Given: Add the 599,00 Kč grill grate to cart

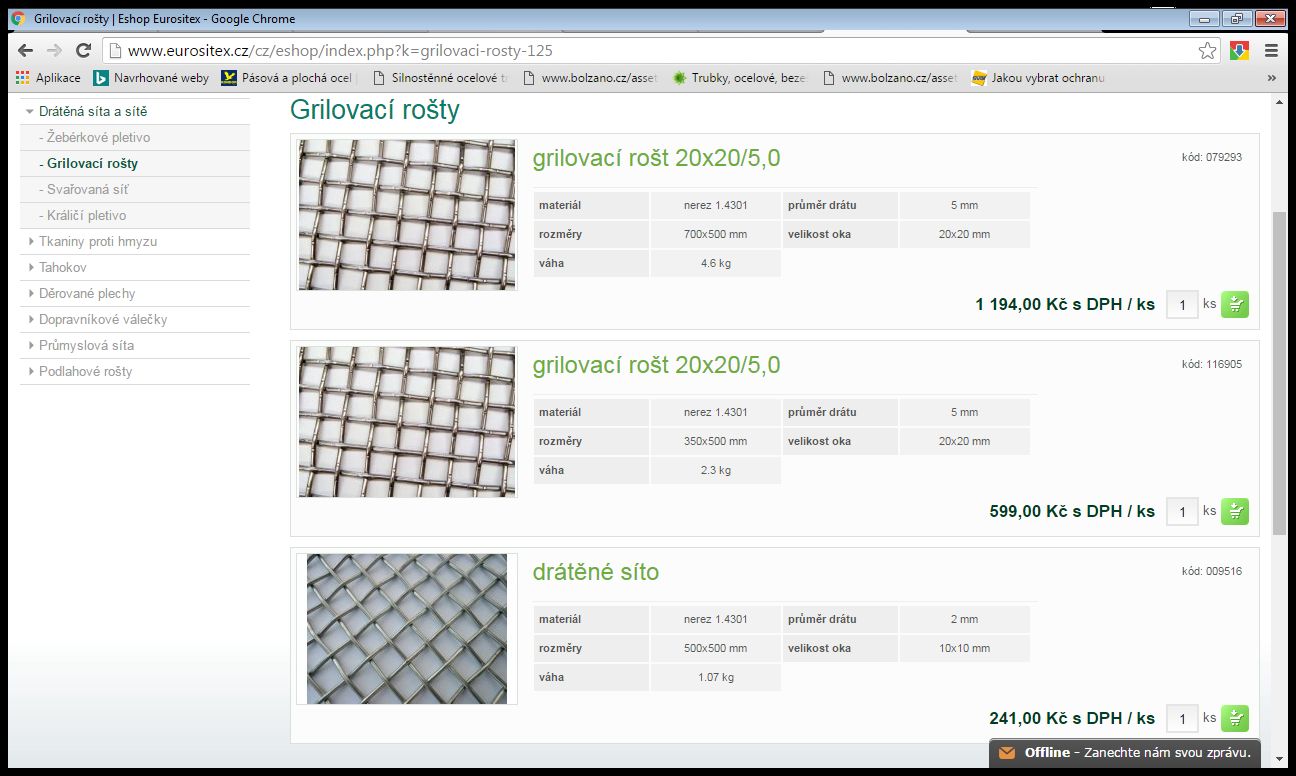Looking at the screenshot, I should 1235,511.
